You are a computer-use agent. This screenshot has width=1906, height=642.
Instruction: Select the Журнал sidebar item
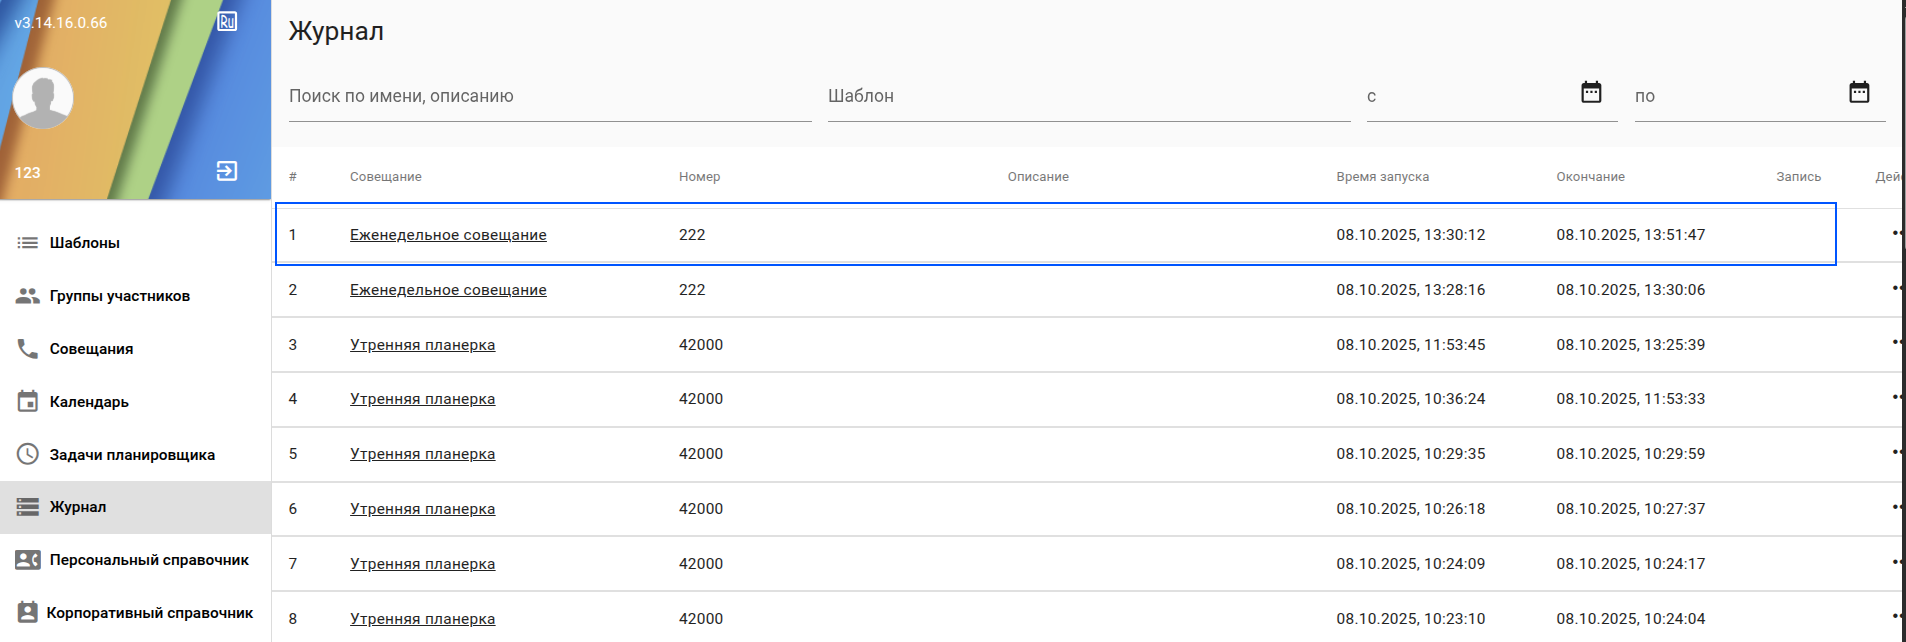coord(78,507)
